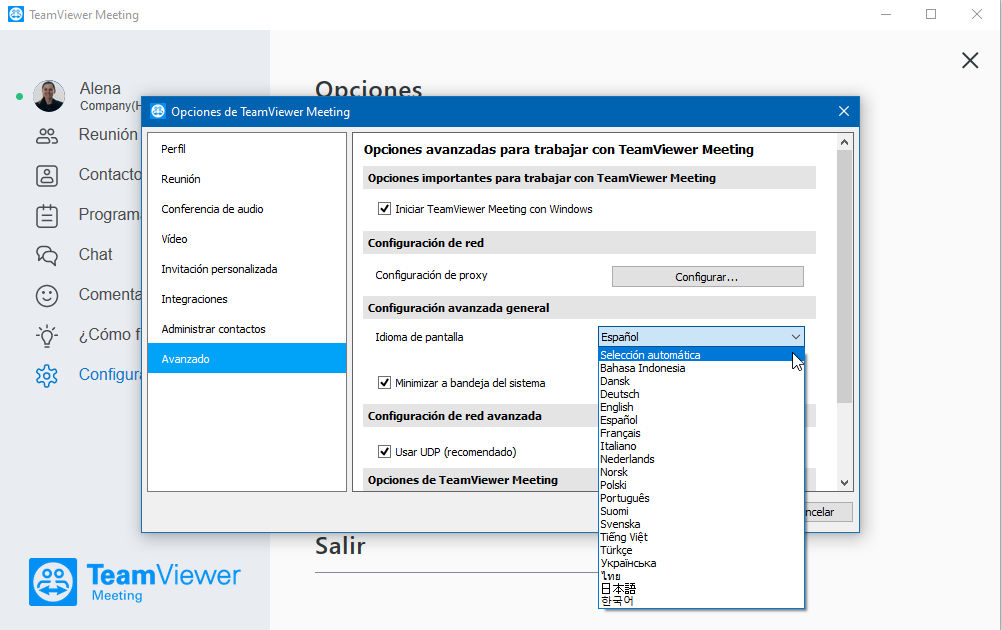Open the Integraciones options category
1002x630 pixels.
(x=247, y=299)
